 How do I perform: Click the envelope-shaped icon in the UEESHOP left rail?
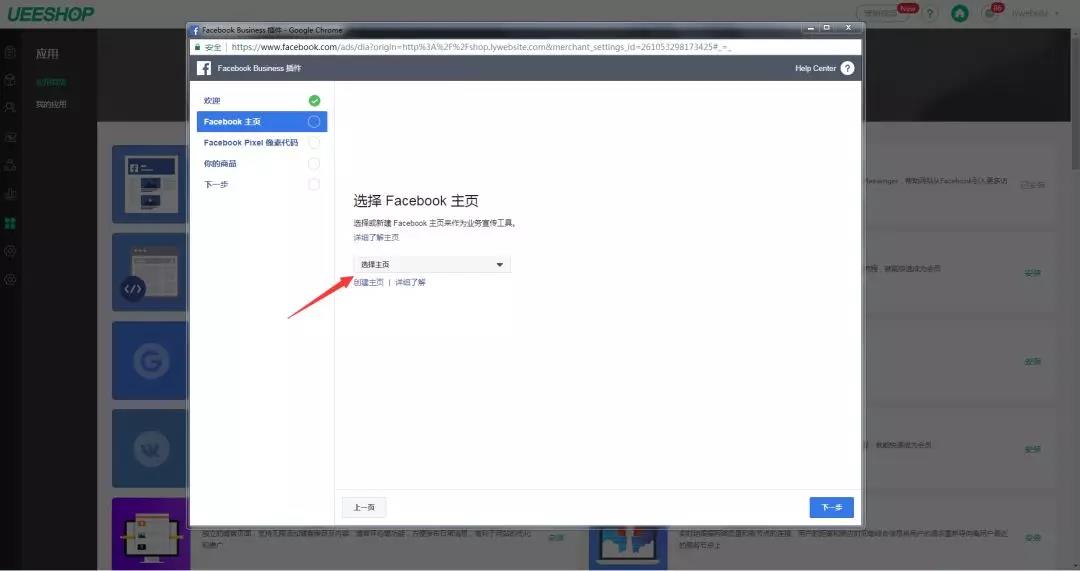[10, 137]
